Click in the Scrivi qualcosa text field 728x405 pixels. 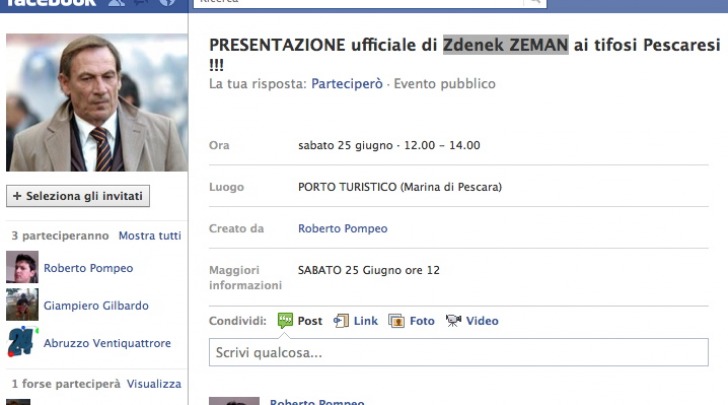pyautogui.click(x=459, y=353)
